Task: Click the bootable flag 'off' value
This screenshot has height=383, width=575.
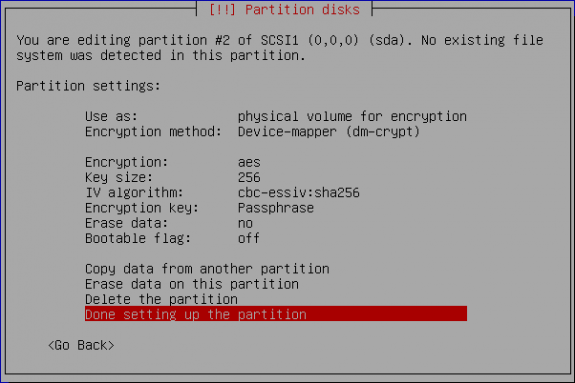Action: point(249,238)
